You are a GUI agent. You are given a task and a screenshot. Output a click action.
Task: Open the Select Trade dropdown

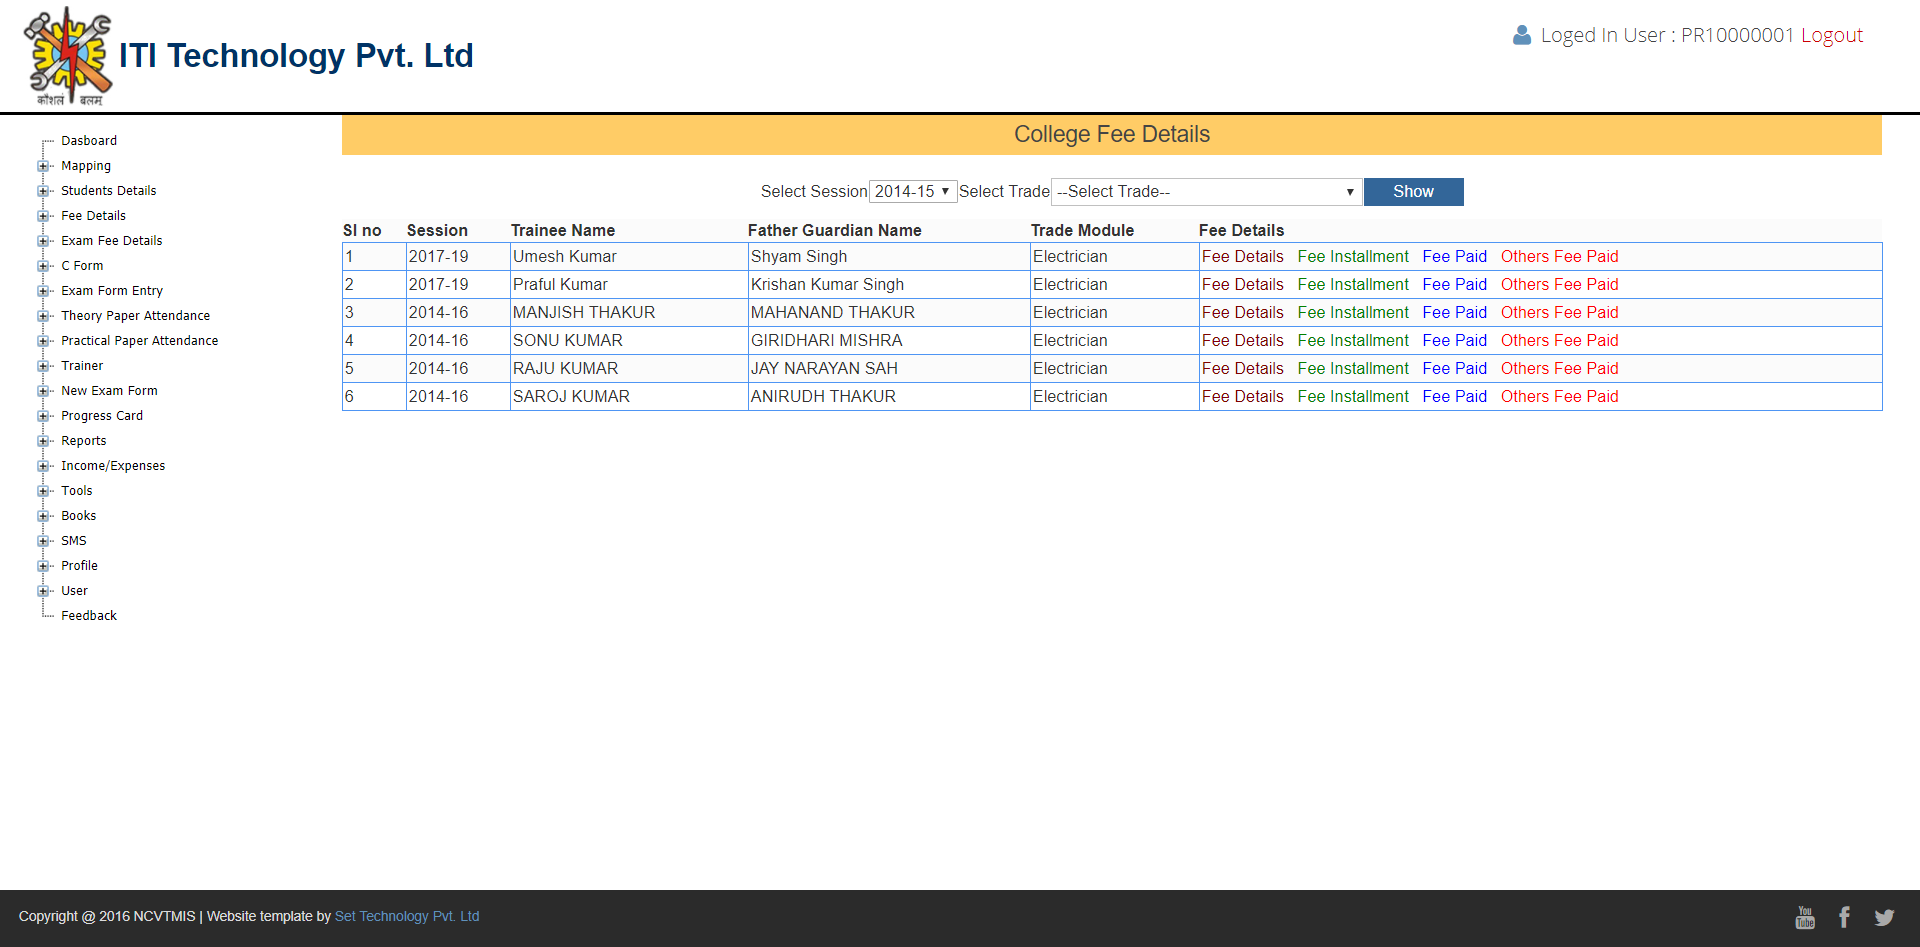tap(1206, 191)
